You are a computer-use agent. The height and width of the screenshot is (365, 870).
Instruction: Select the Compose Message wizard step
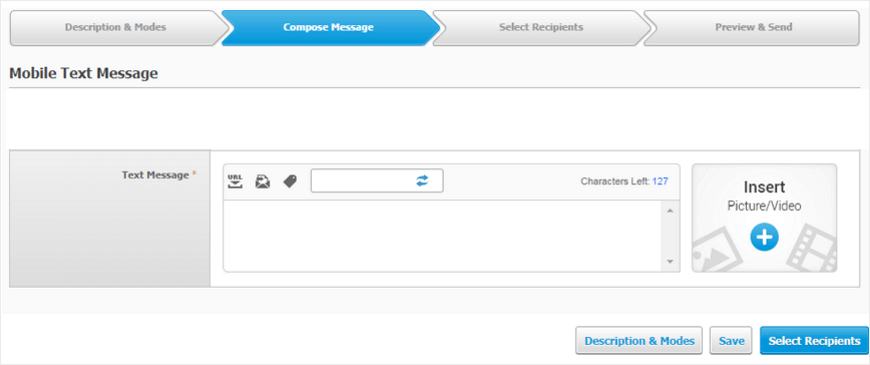[328, 27]
